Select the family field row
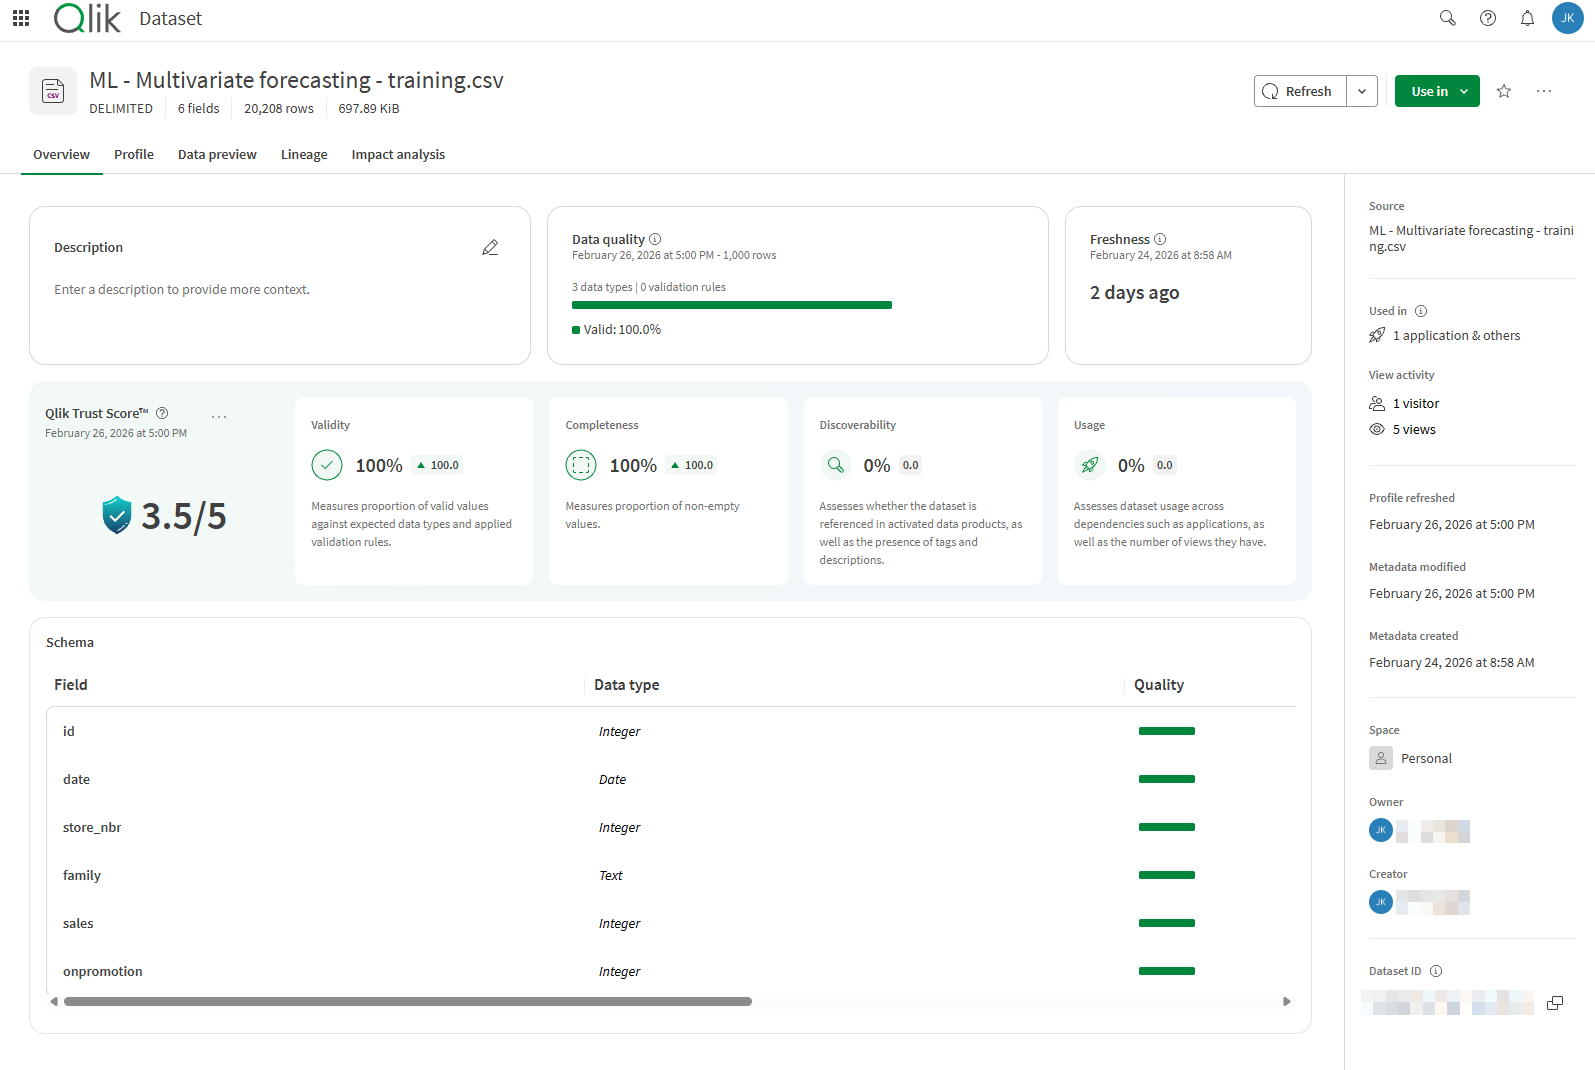 coord(670,875)
